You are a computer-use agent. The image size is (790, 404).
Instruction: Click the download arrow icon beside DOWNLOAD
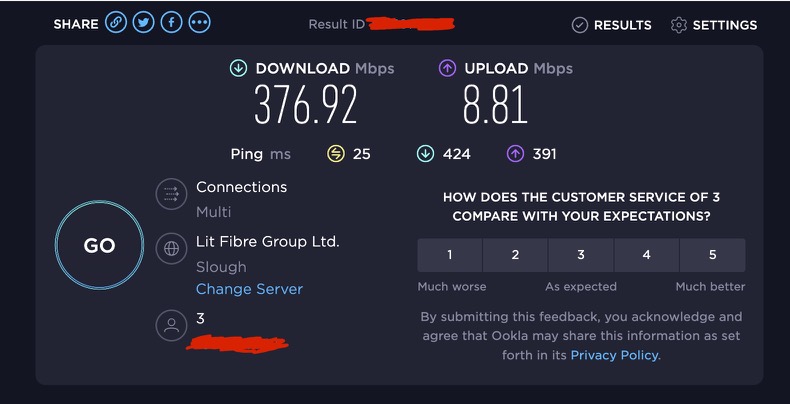[238, 69]
